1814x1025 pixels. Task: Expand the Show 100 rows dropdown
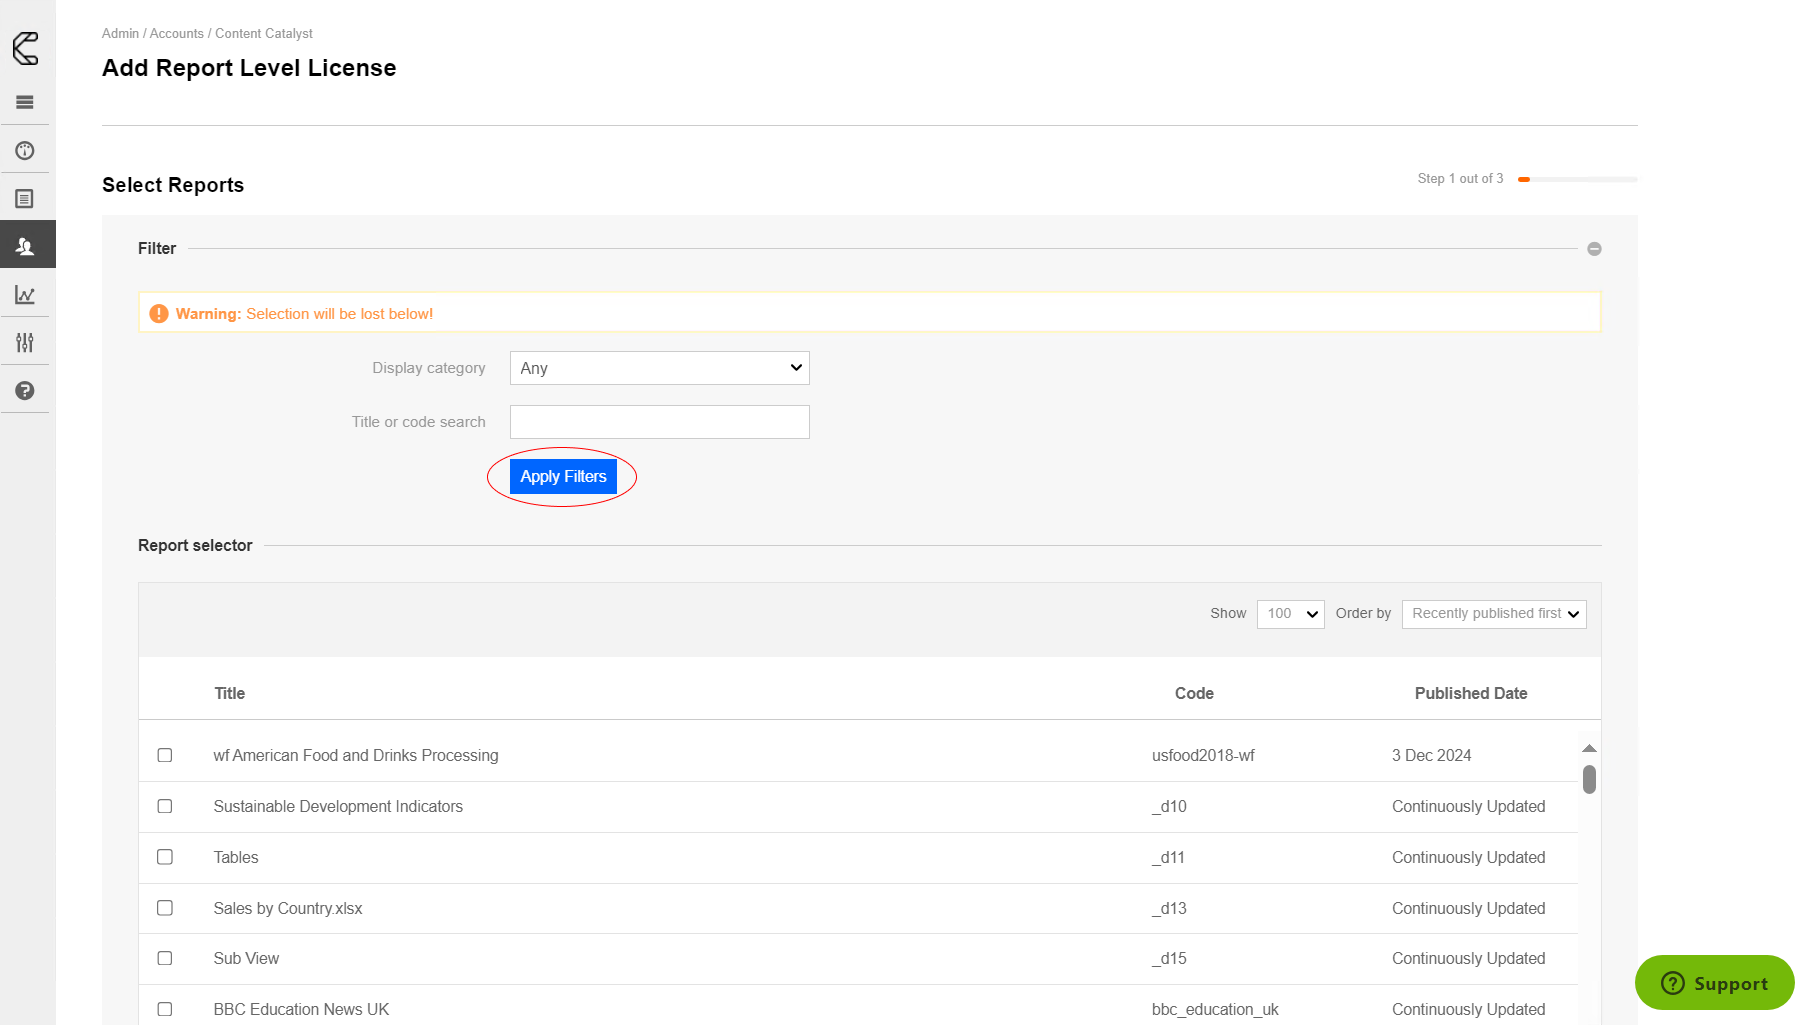(1290, 614)
